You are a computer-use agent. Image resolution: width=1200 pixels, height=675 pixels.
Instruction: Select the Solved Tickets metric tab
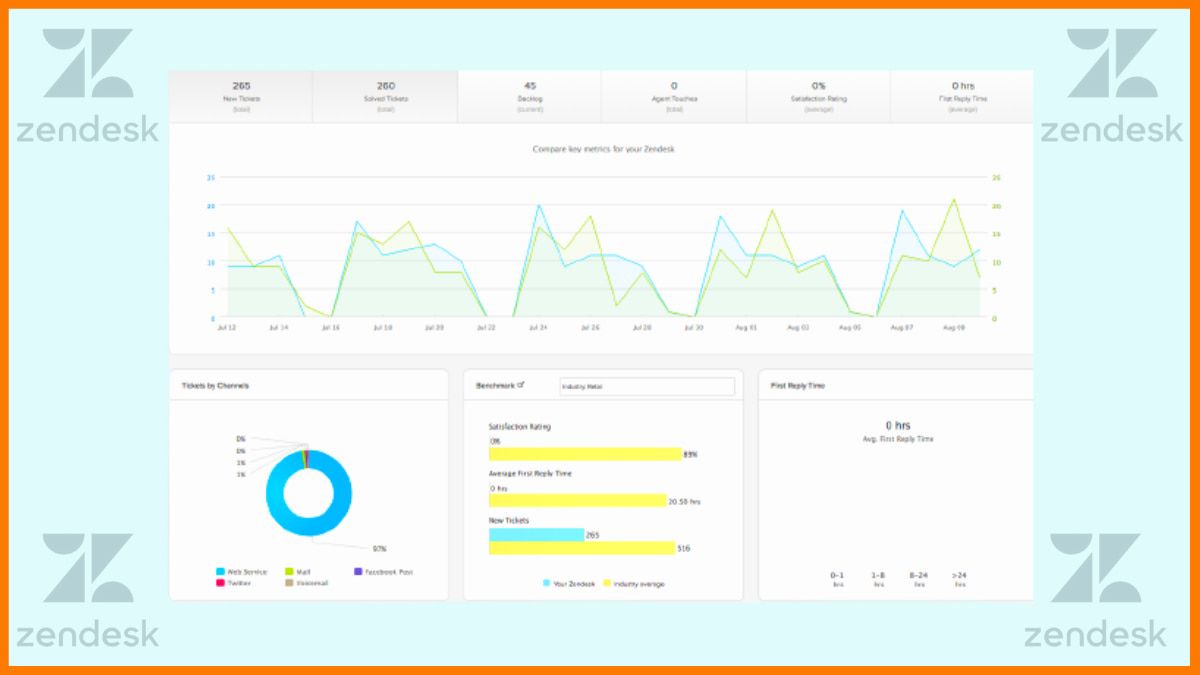coord(385,97)
